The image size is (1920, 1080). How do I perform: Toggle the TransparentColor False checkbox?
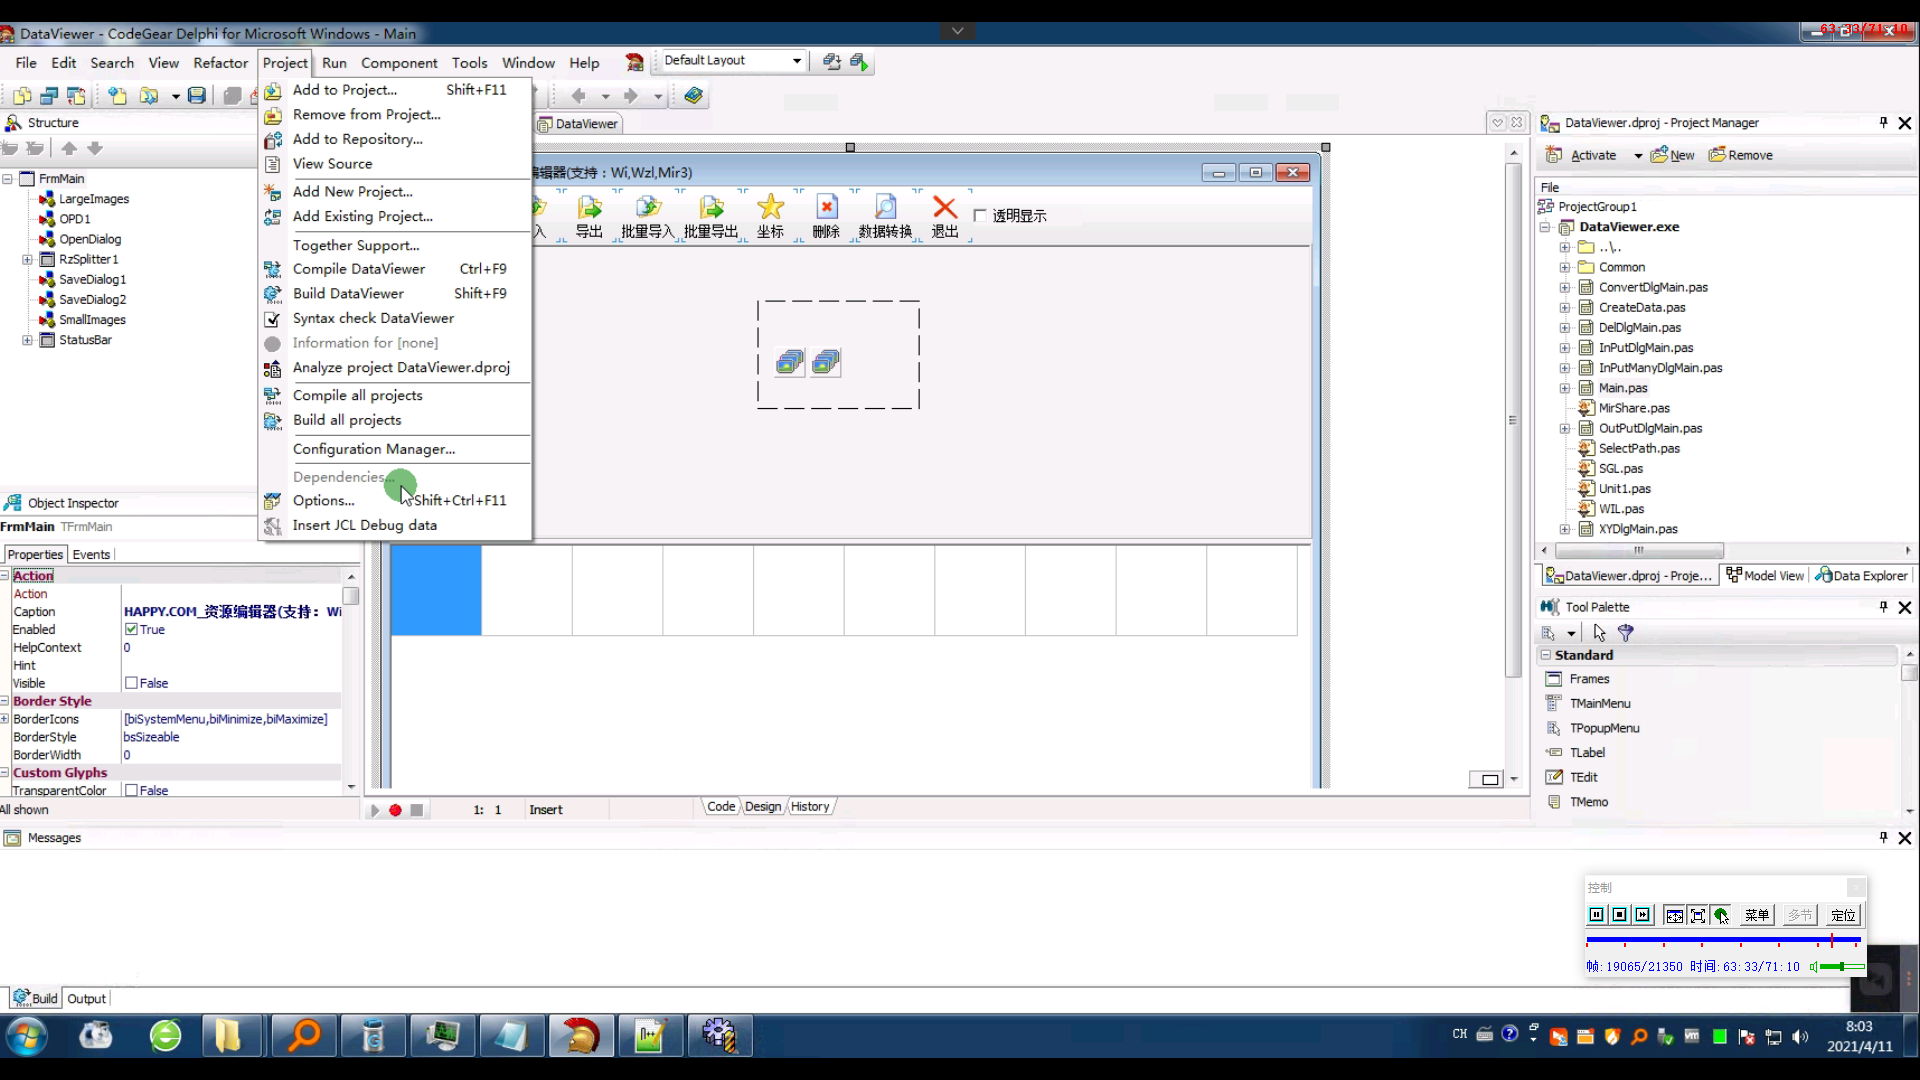pos(131,791)
